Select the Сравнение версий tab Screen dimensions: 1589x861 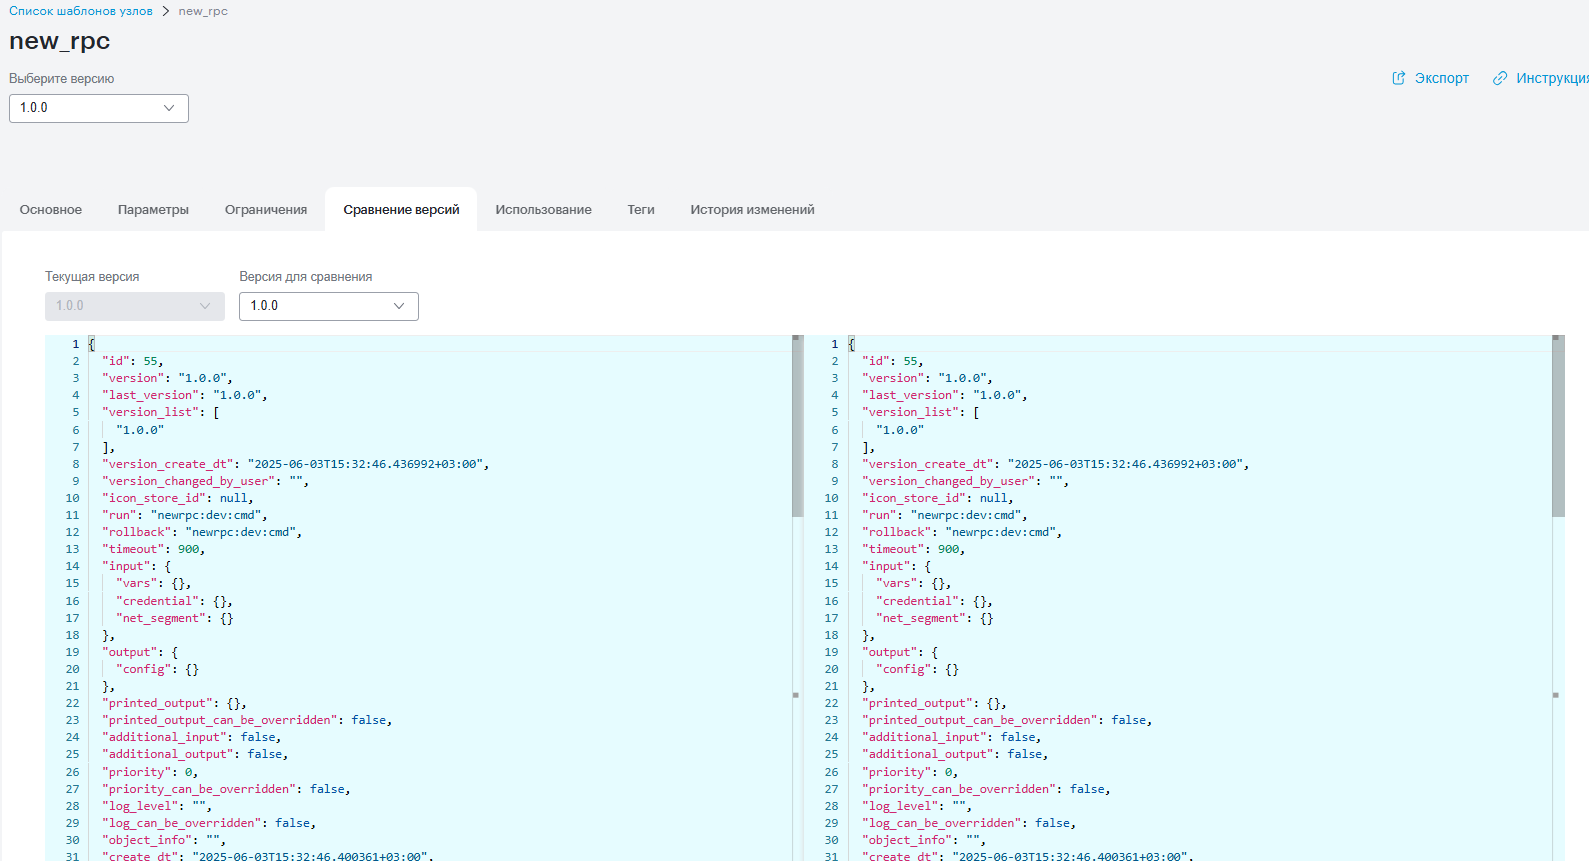(x=401, y=210)
